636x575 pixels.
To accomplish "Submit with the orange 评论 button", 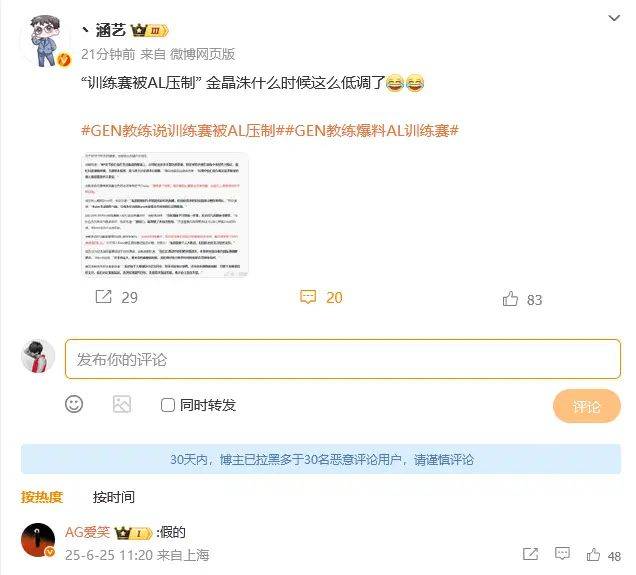I will (587, 406).
